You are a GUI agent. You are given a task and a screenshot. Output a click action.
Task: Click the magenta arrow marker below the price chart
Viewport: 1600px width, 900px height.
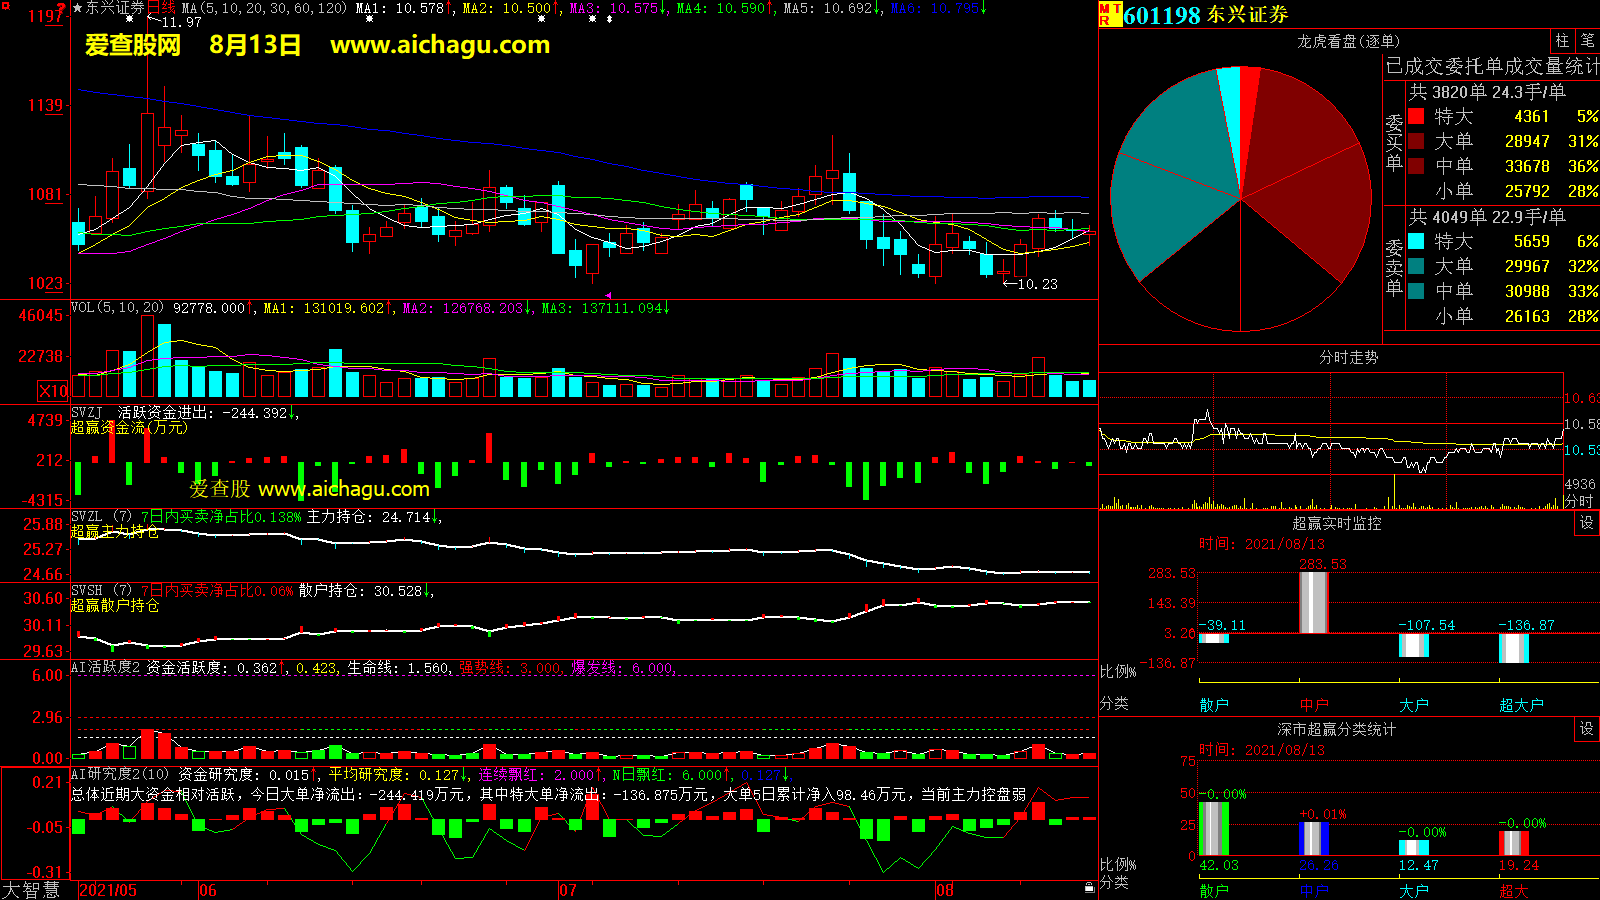pyautogui.click(x=609, y=295)
